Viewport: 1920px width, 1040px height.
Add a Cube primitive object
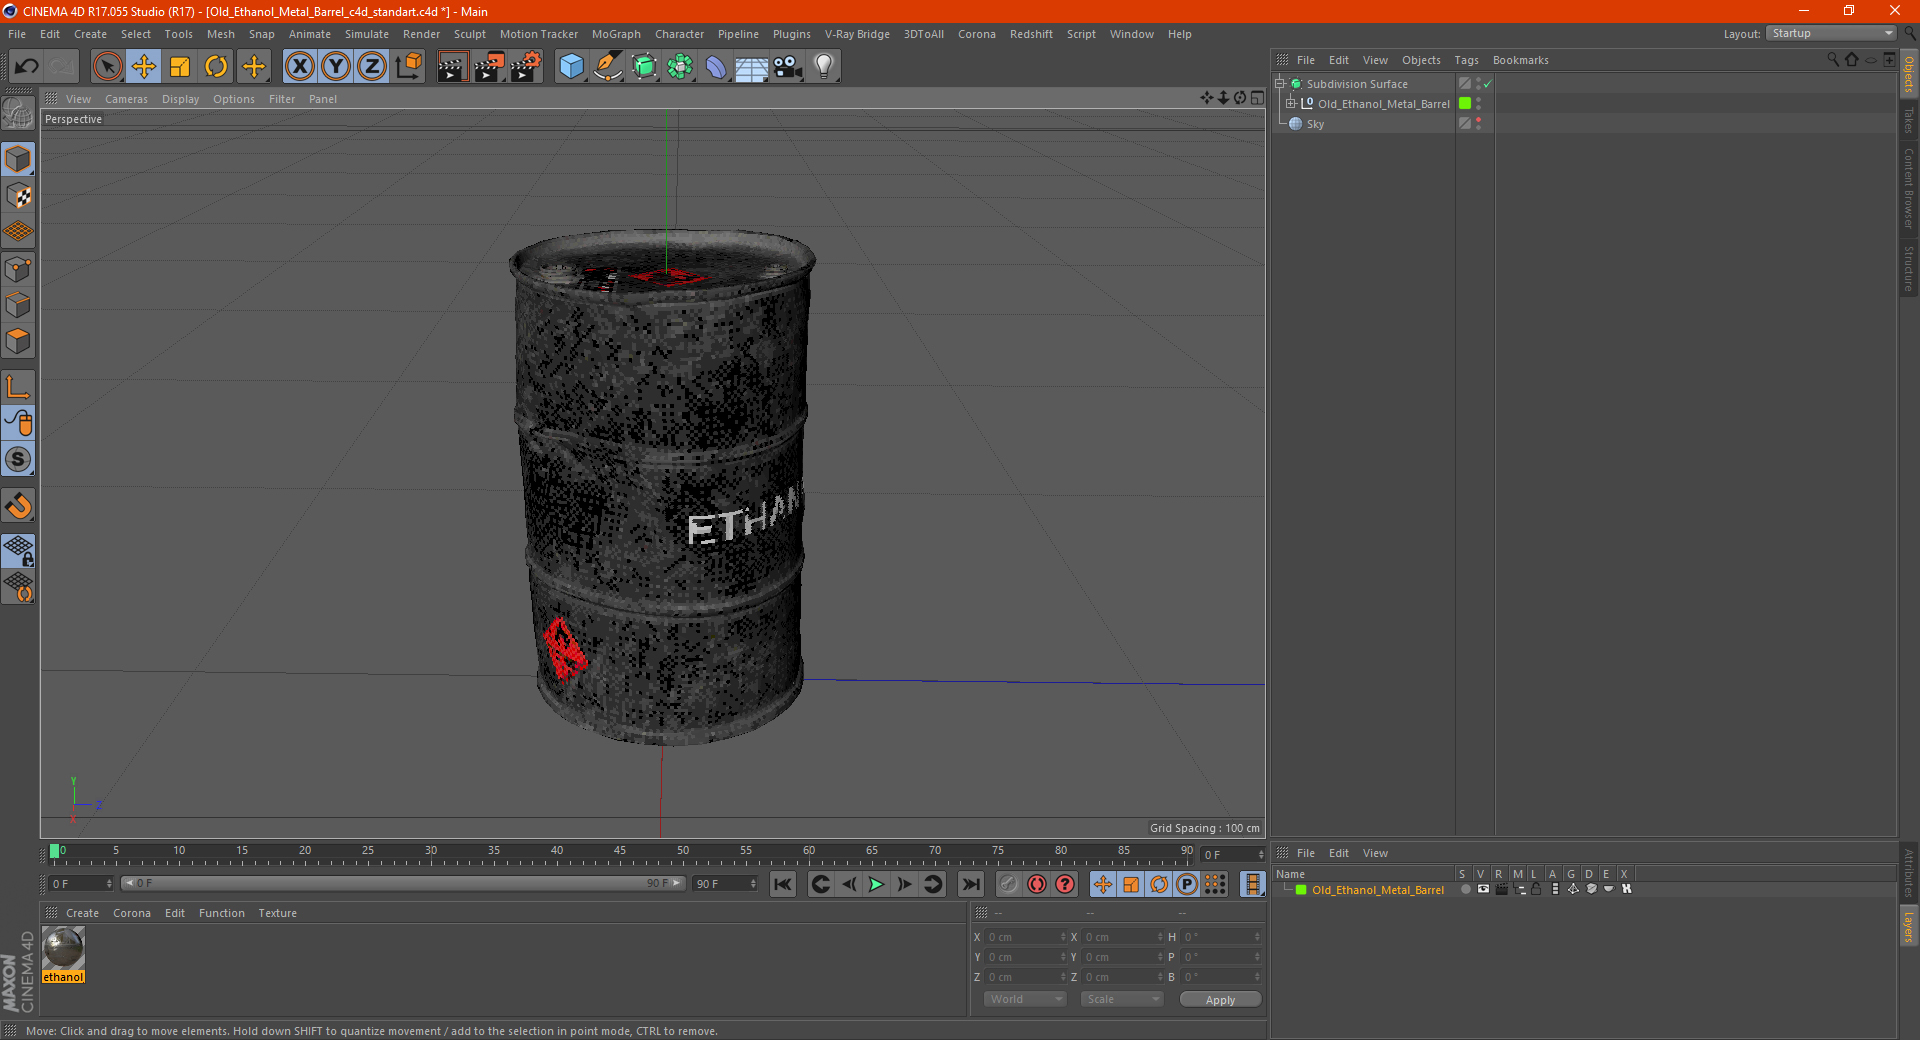pos(571,67)
